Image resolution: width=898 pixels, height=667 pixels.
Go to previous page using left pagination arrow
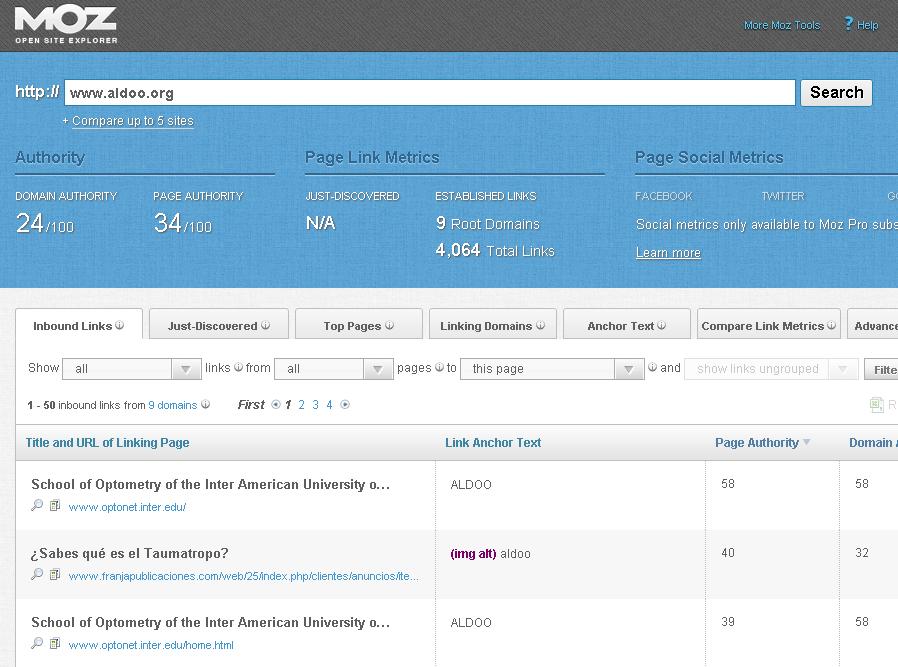[276, 405]
